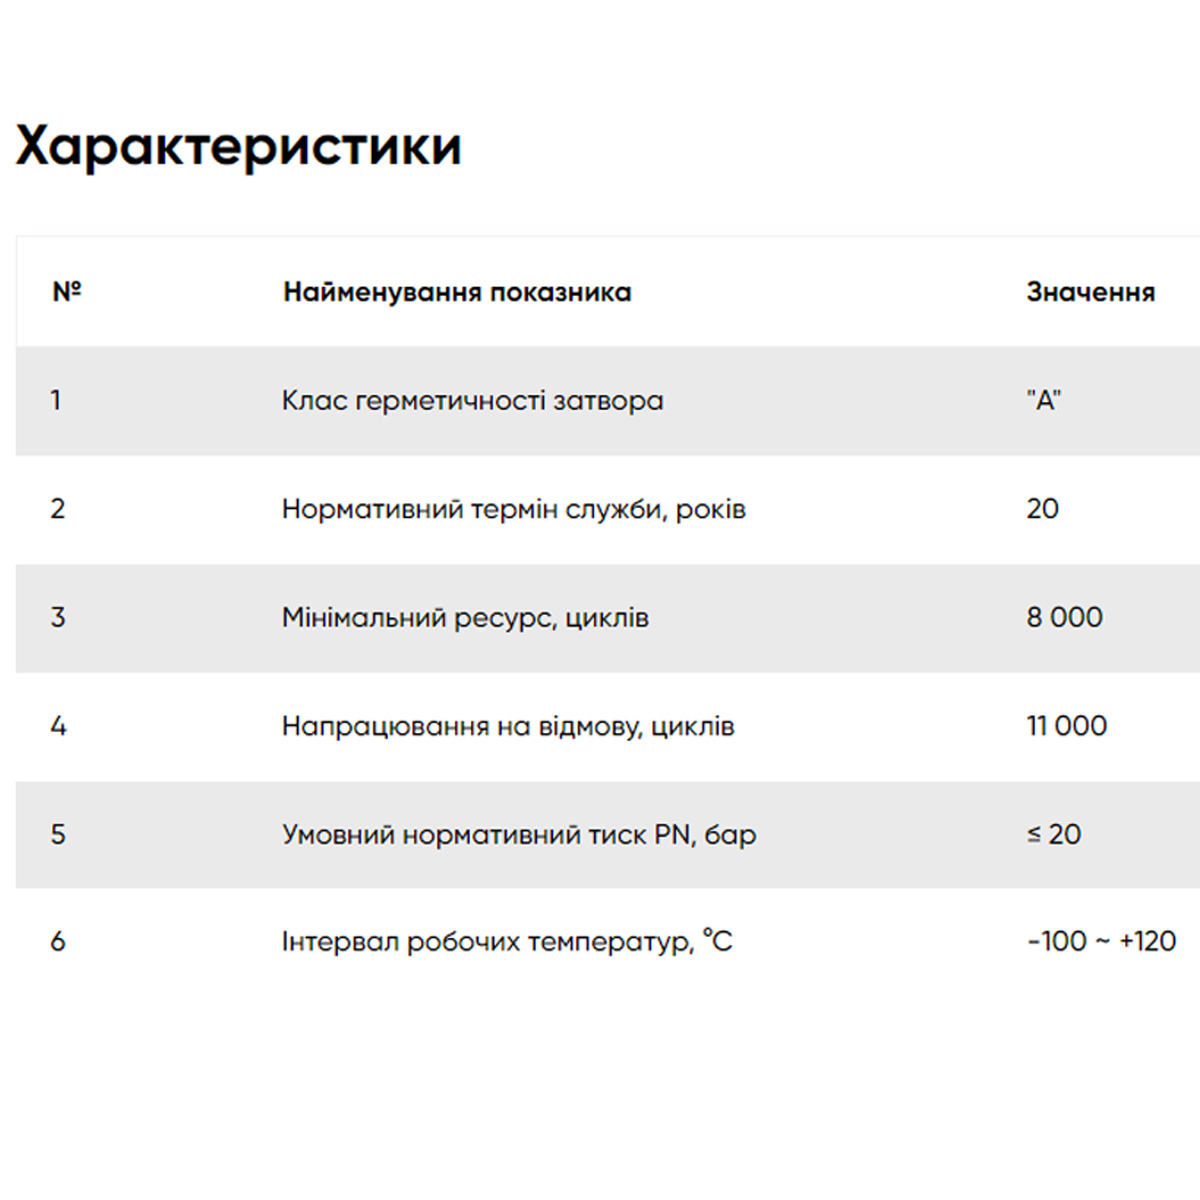The image size is (1200, 1200).
Task: Click the service life value 20
Action: 1042,509
